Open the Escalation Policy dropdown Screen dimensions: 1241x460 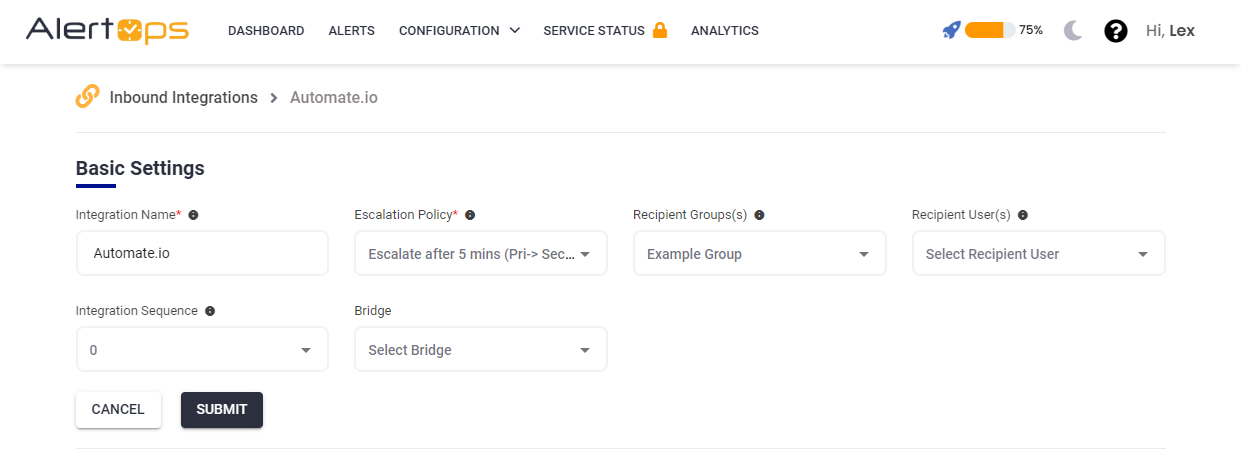click(480, 254)
